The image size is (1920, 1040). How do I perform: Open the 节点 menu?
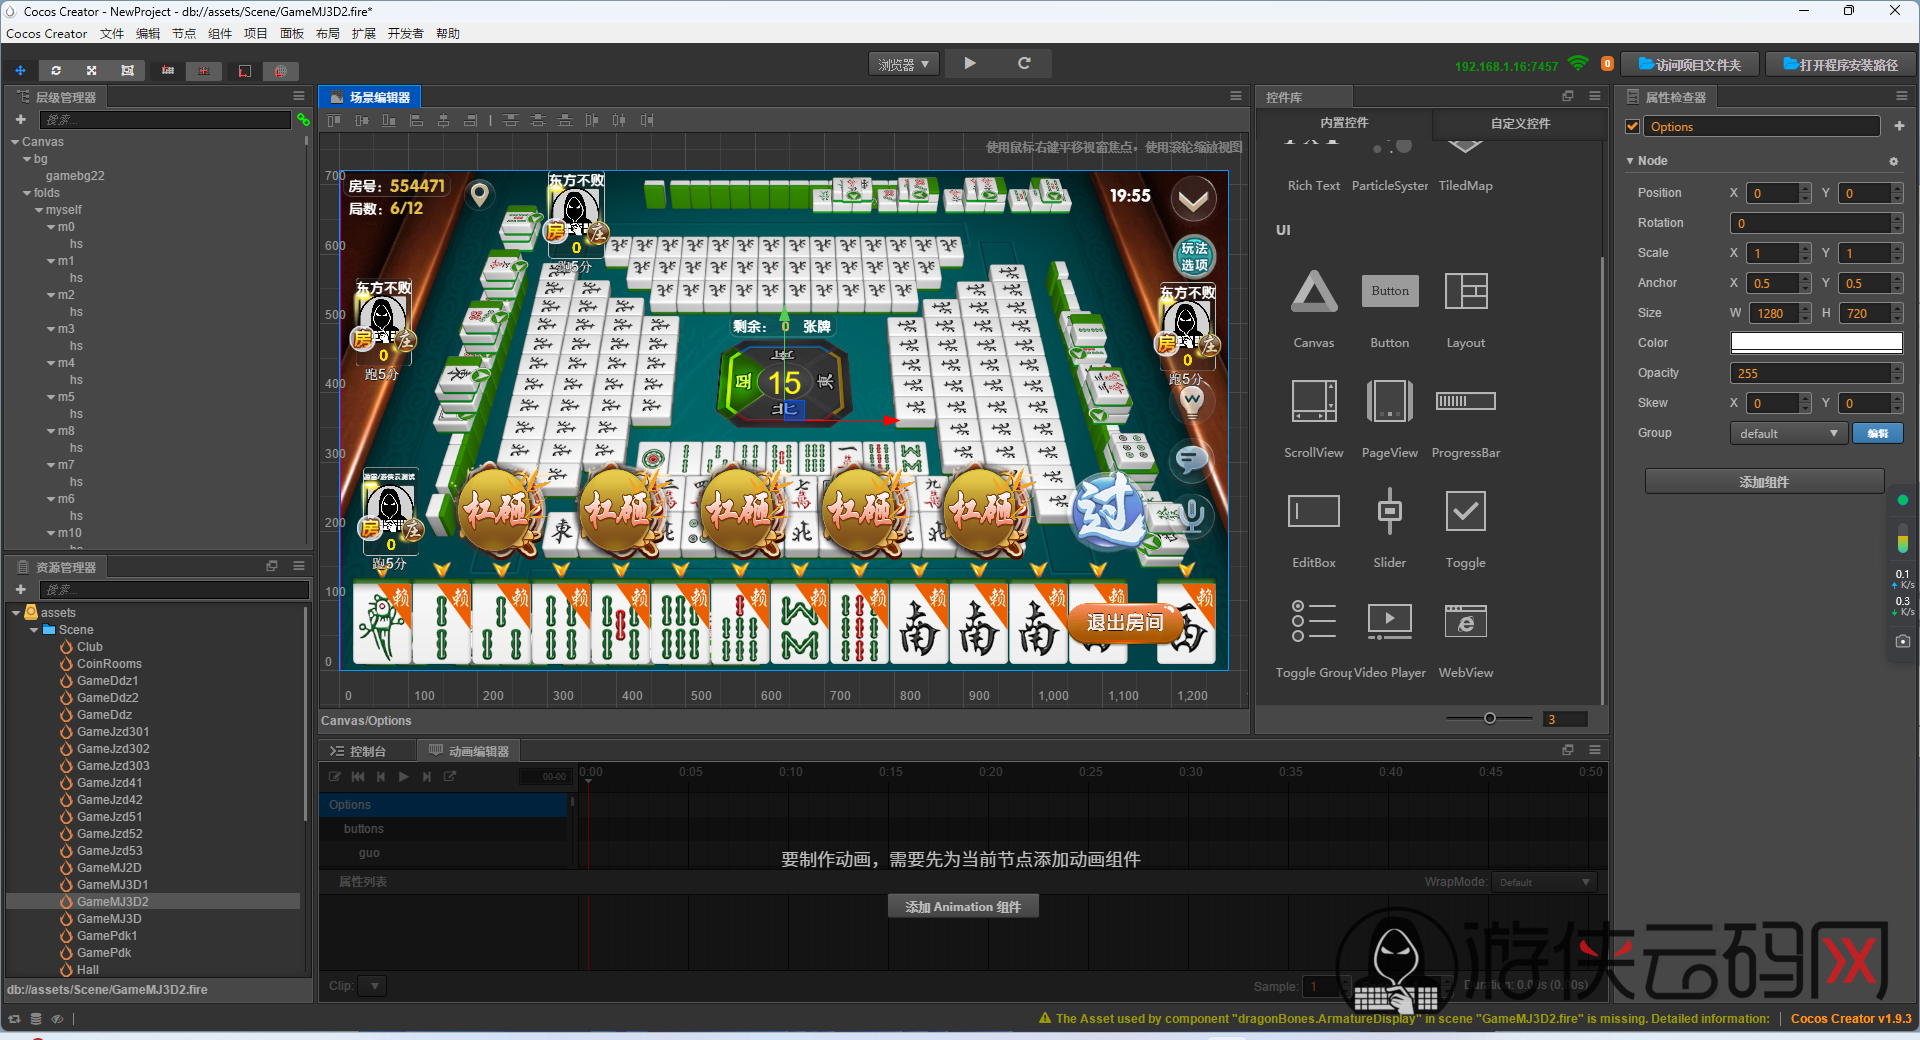(x=184, y=33)
